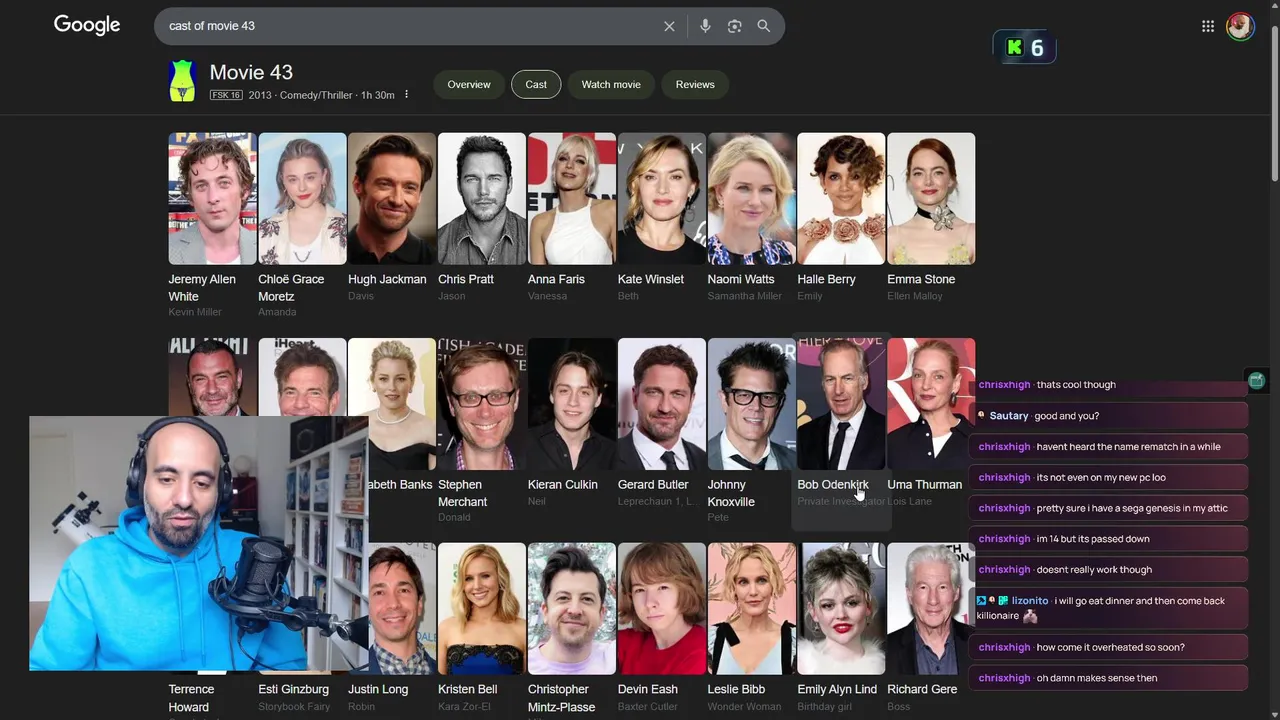
Task: Open Bob Odenkirk's photo
Action: [x=841, y=404]
